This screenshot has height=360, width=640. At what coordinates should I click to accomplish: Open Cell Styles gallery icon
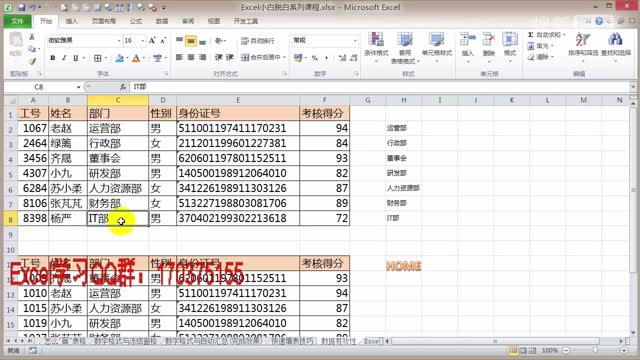pyautogui.click(x=436, y=40)
